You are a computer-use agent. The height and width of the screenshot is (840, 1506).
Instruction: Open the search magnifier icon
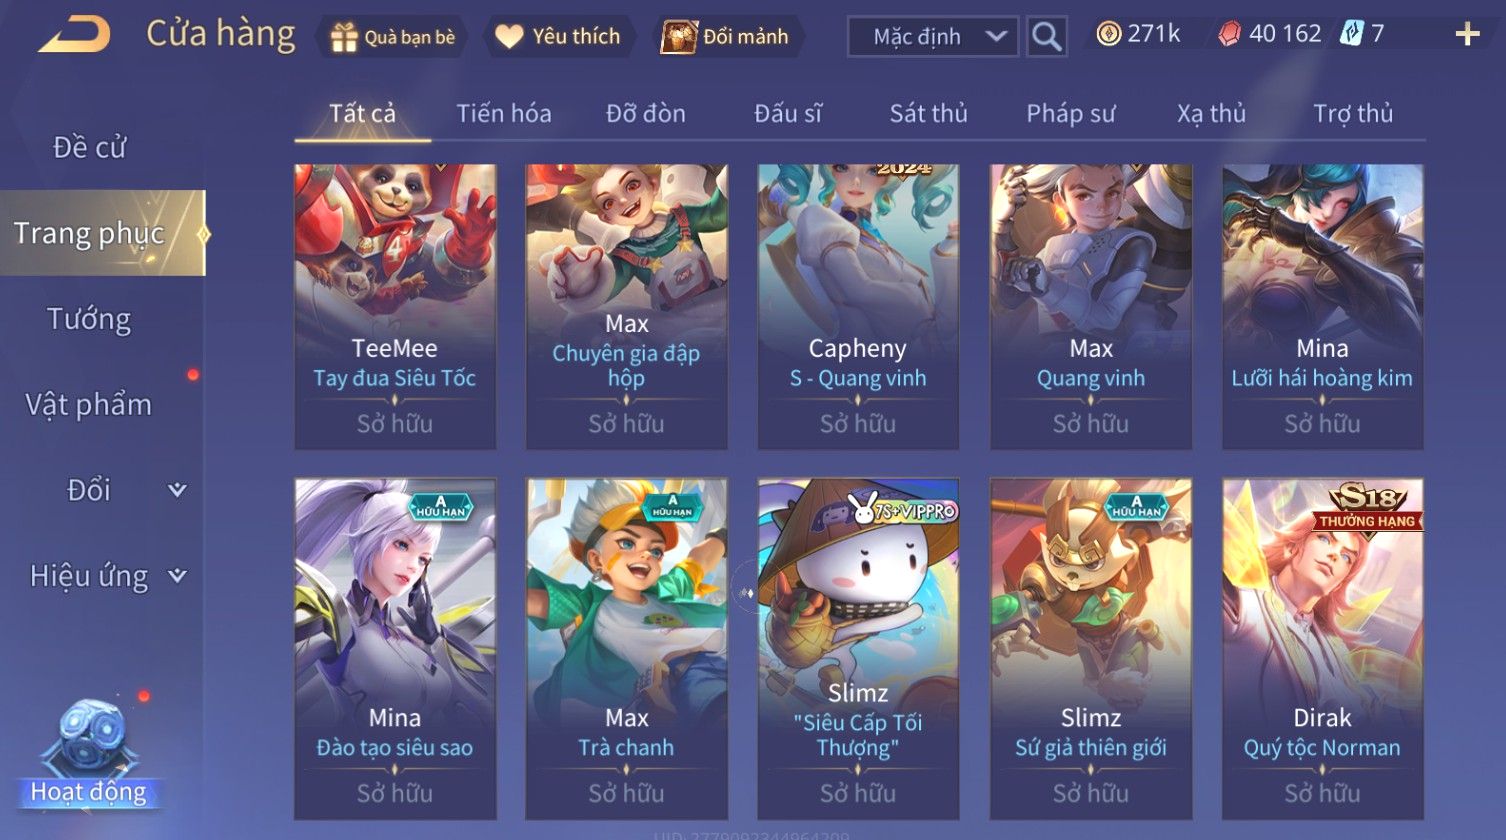click(x=1046, y=37)
